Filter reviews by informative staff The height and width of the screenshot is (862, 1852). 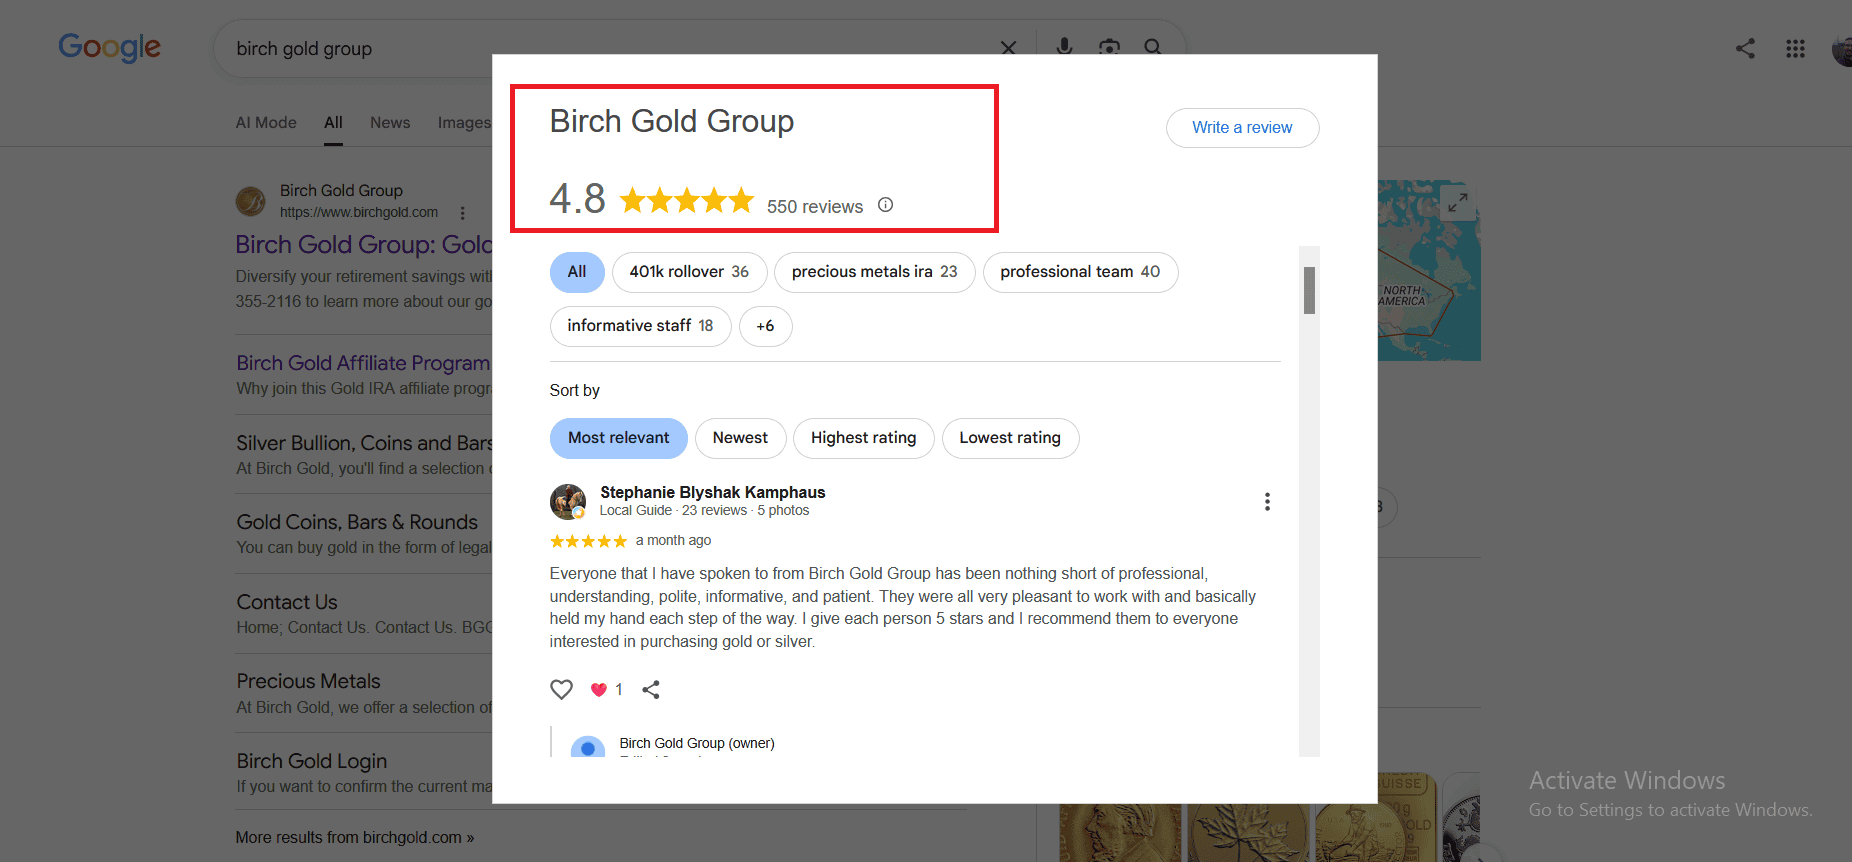[640, 326]
